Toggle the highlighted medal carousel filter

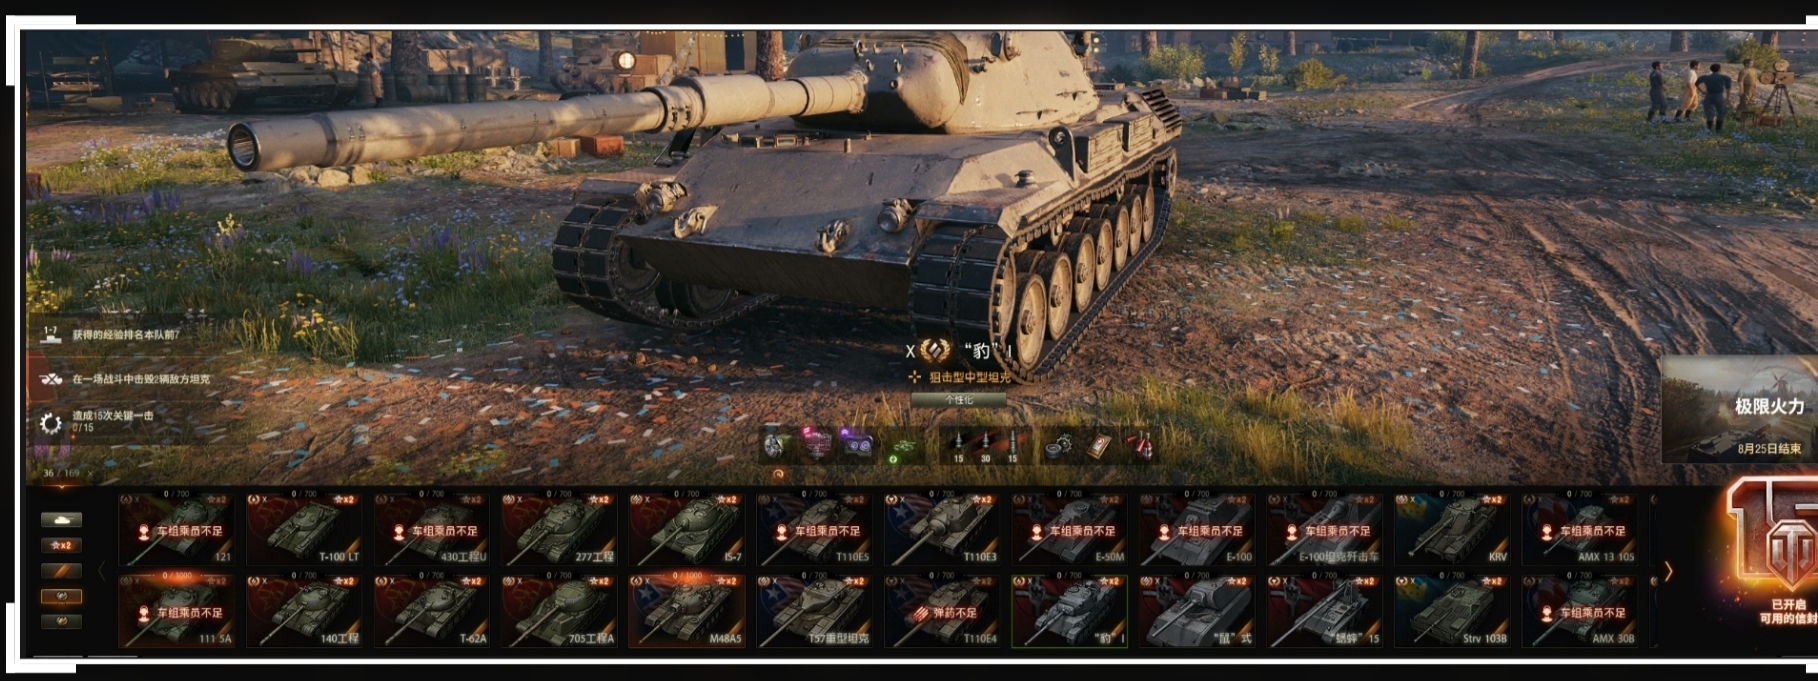62,596
